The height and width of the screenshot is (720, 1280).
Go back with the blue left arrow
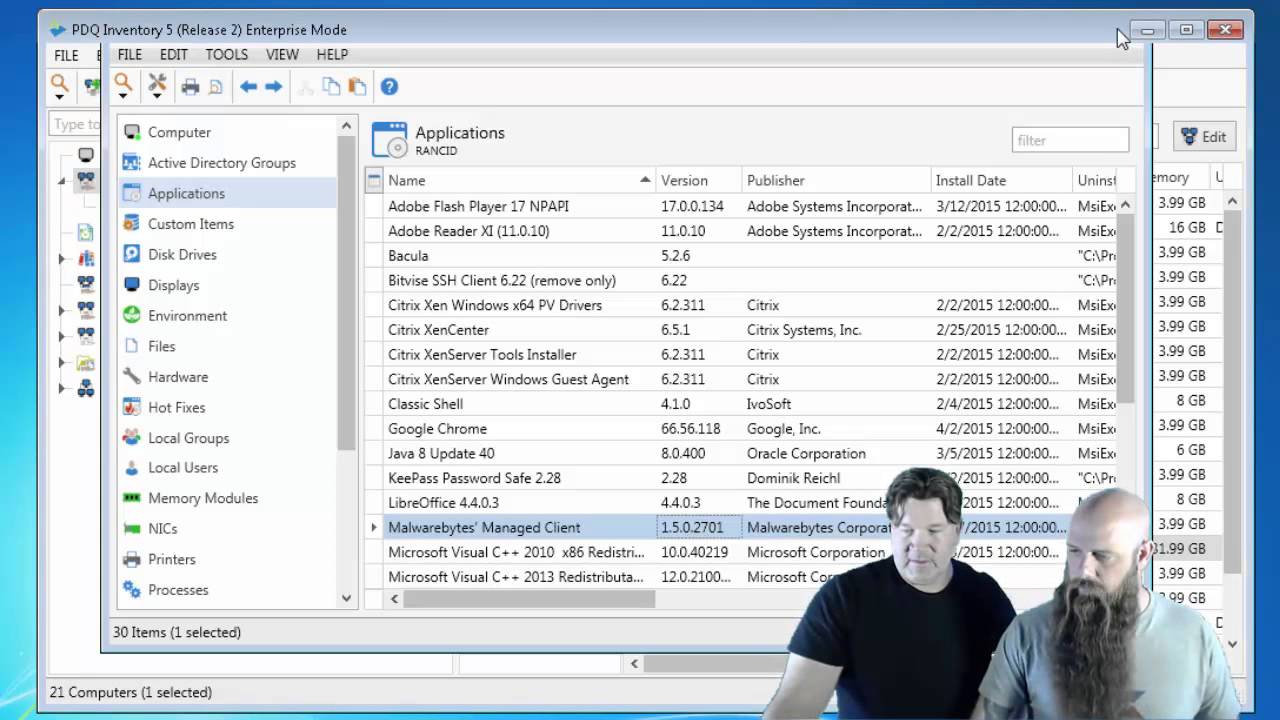248,87
